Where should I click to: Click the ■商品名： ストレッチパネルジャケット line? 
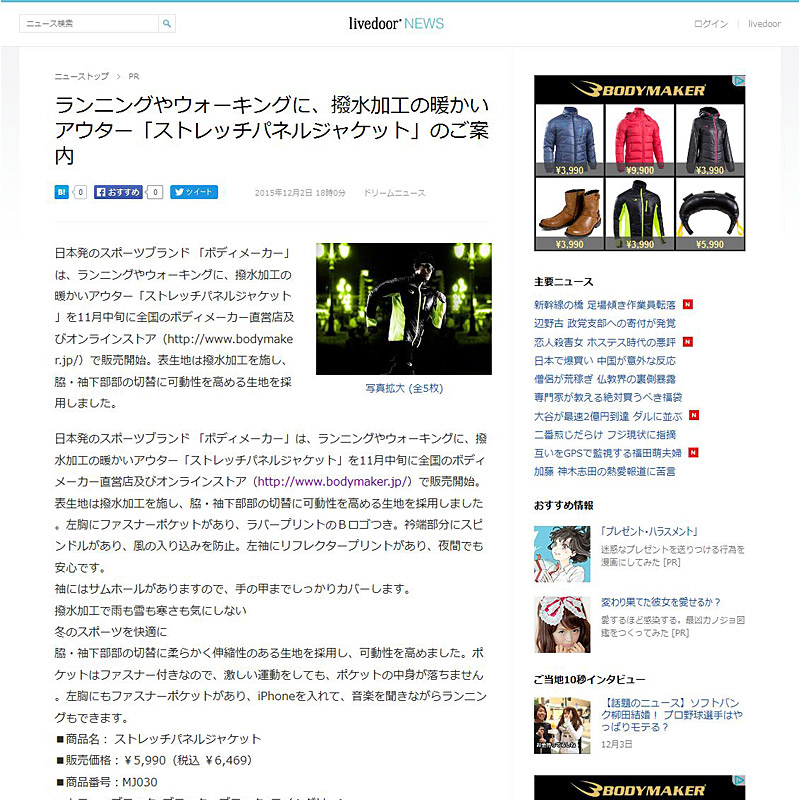[x=158, y=739]
